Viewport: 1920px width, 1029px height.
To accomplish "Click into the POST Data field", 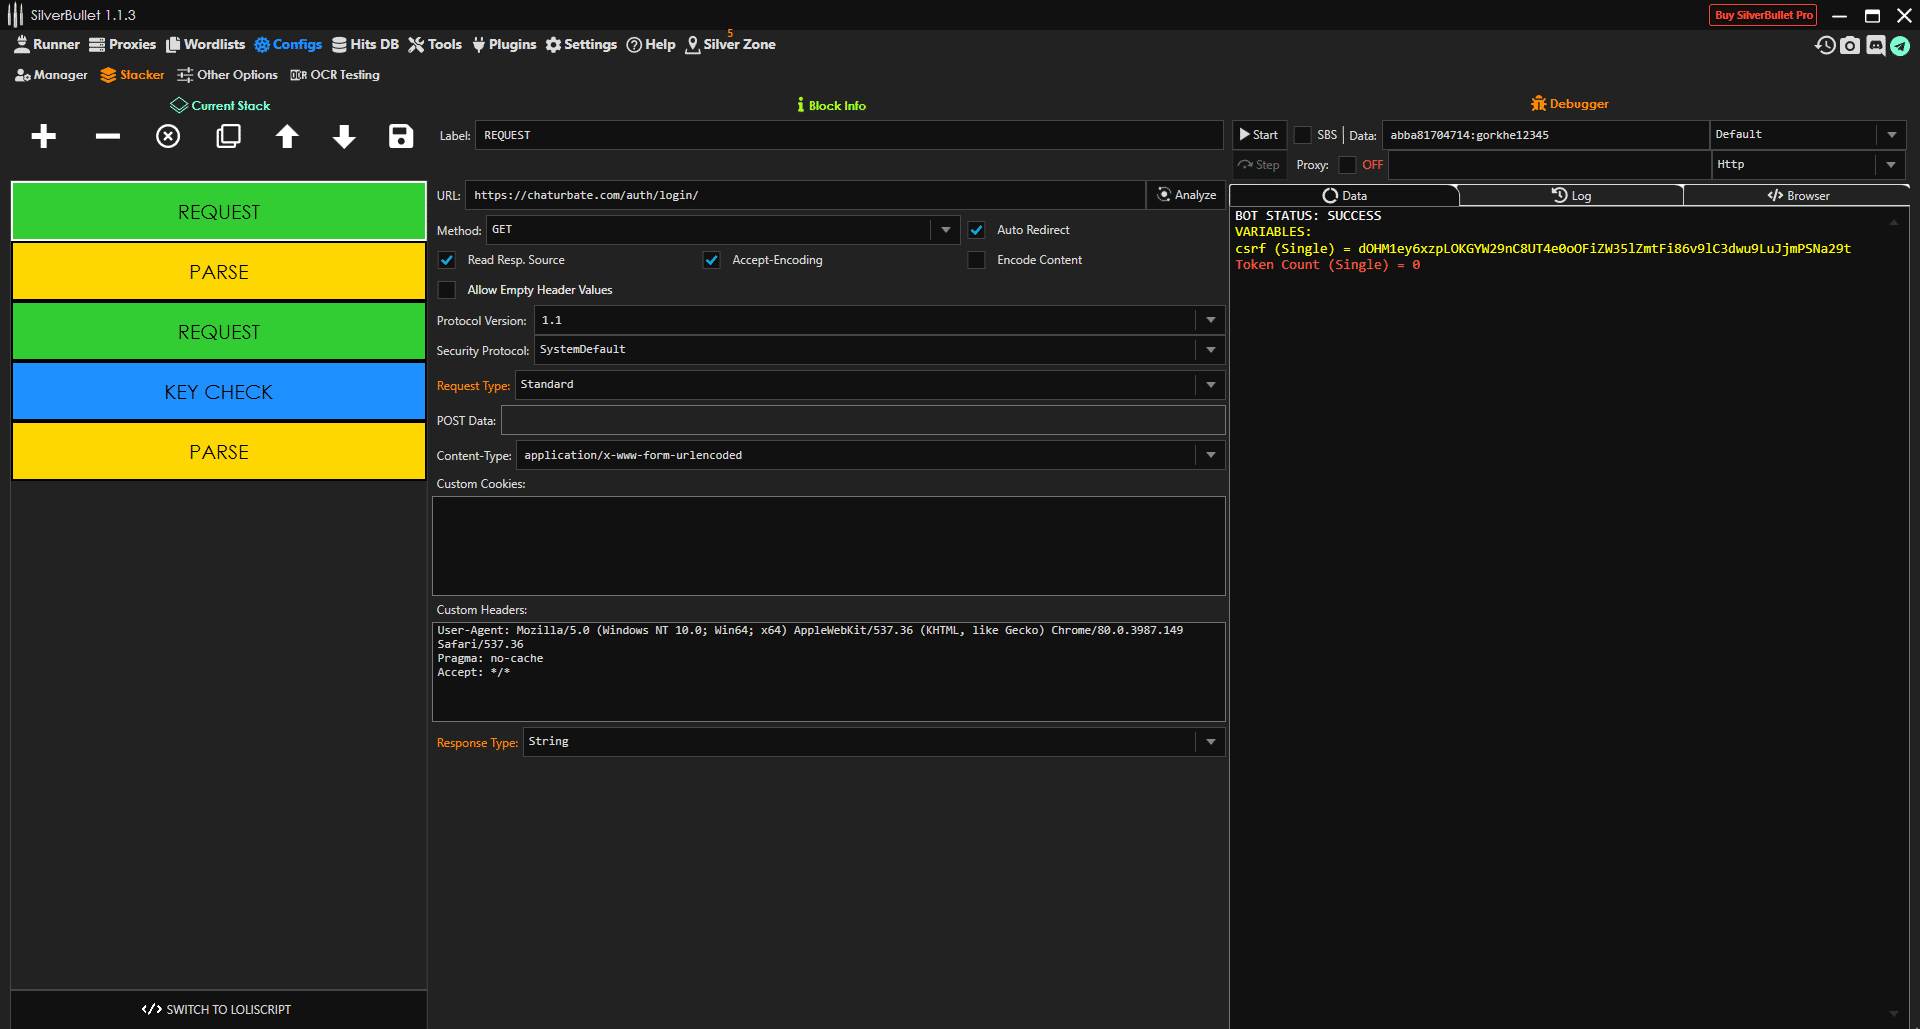I will click(862, 420).
